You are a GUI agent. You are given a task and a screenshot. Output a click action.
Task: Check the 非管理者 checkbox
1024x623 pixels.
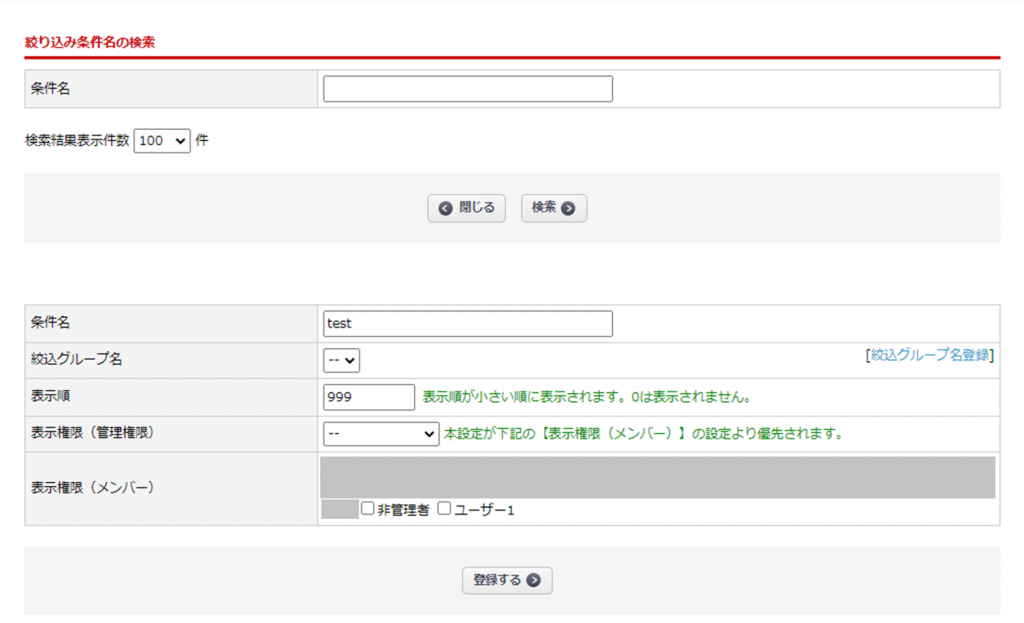(368, 508)
